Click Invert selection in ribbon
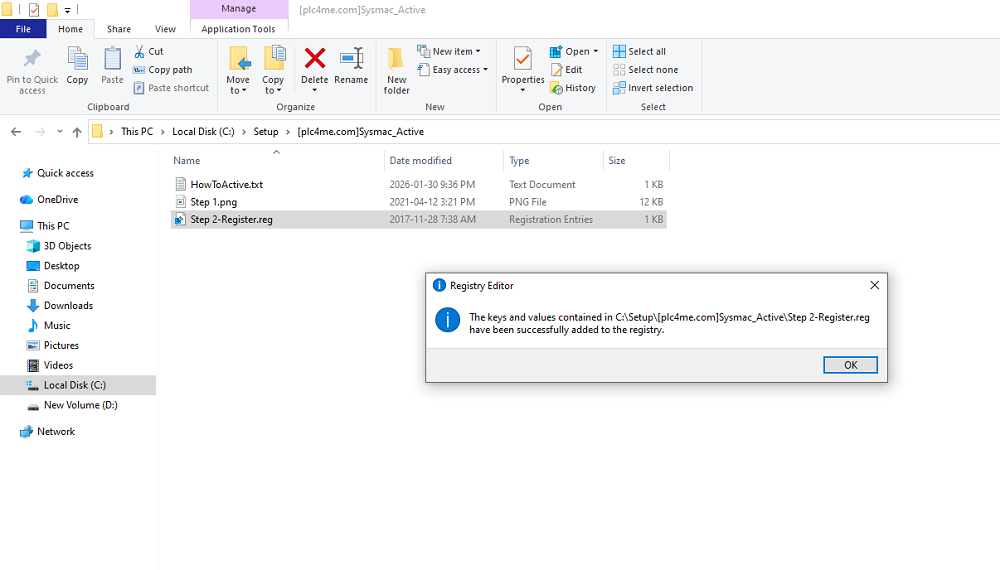Image resolution: width=1000 pixels, height=570 pixels. (x=653, y=88)
